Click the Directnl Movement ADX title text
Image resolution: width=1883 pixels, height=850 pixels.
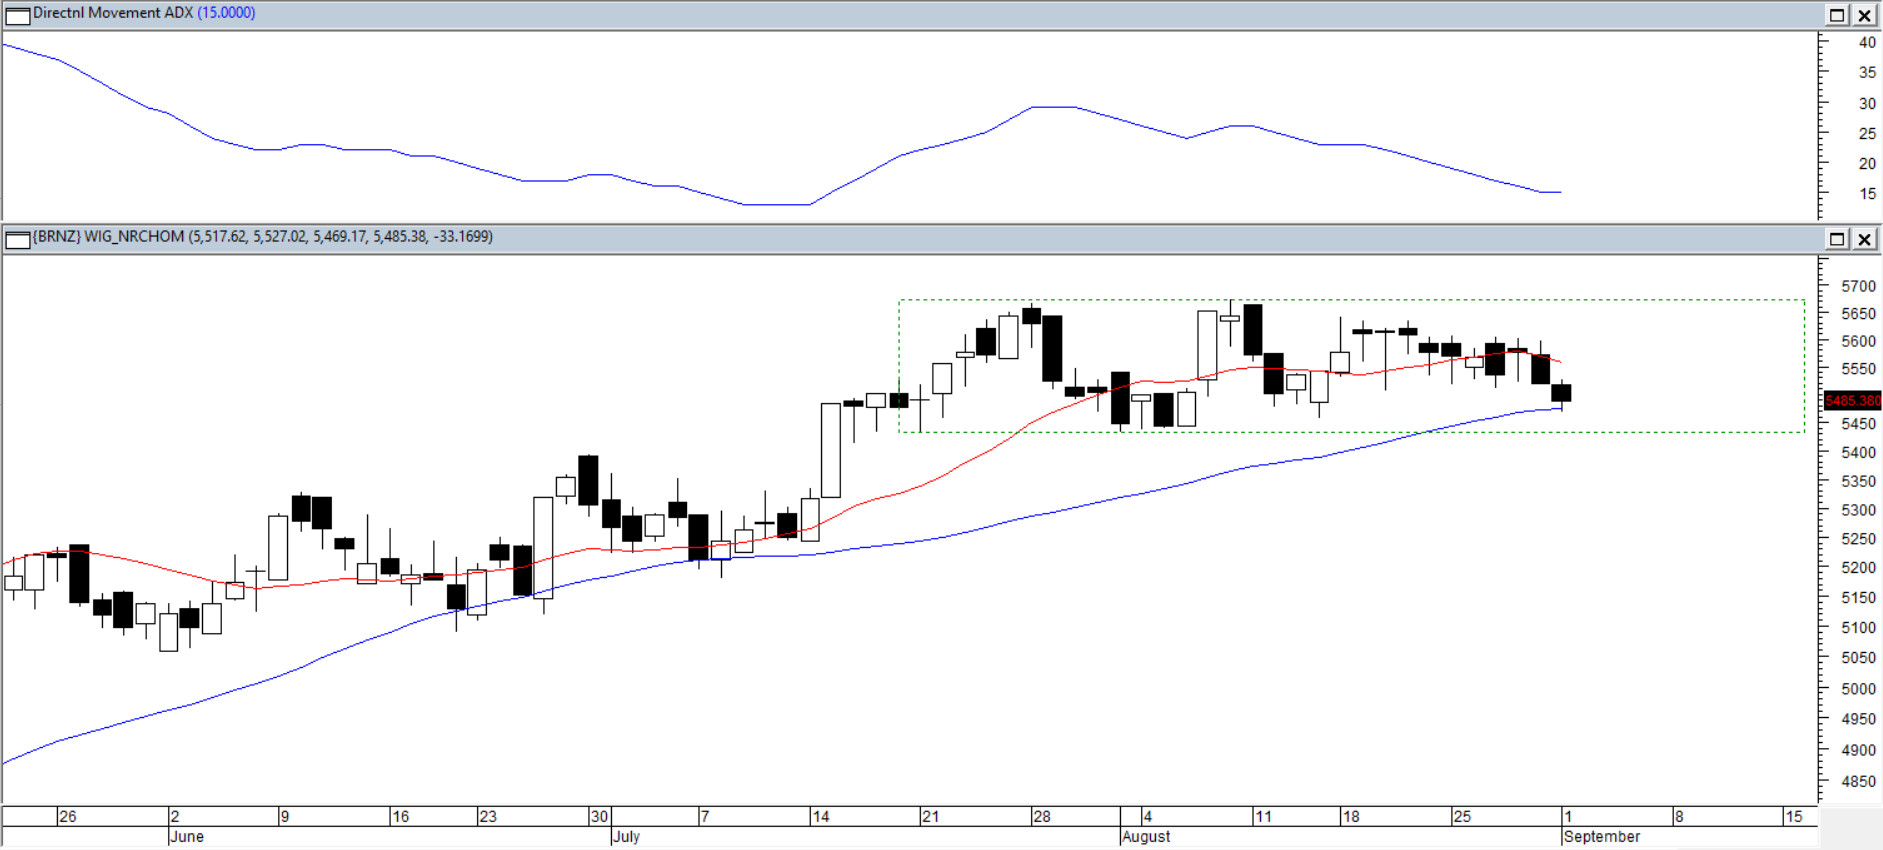tap(113, 13)
